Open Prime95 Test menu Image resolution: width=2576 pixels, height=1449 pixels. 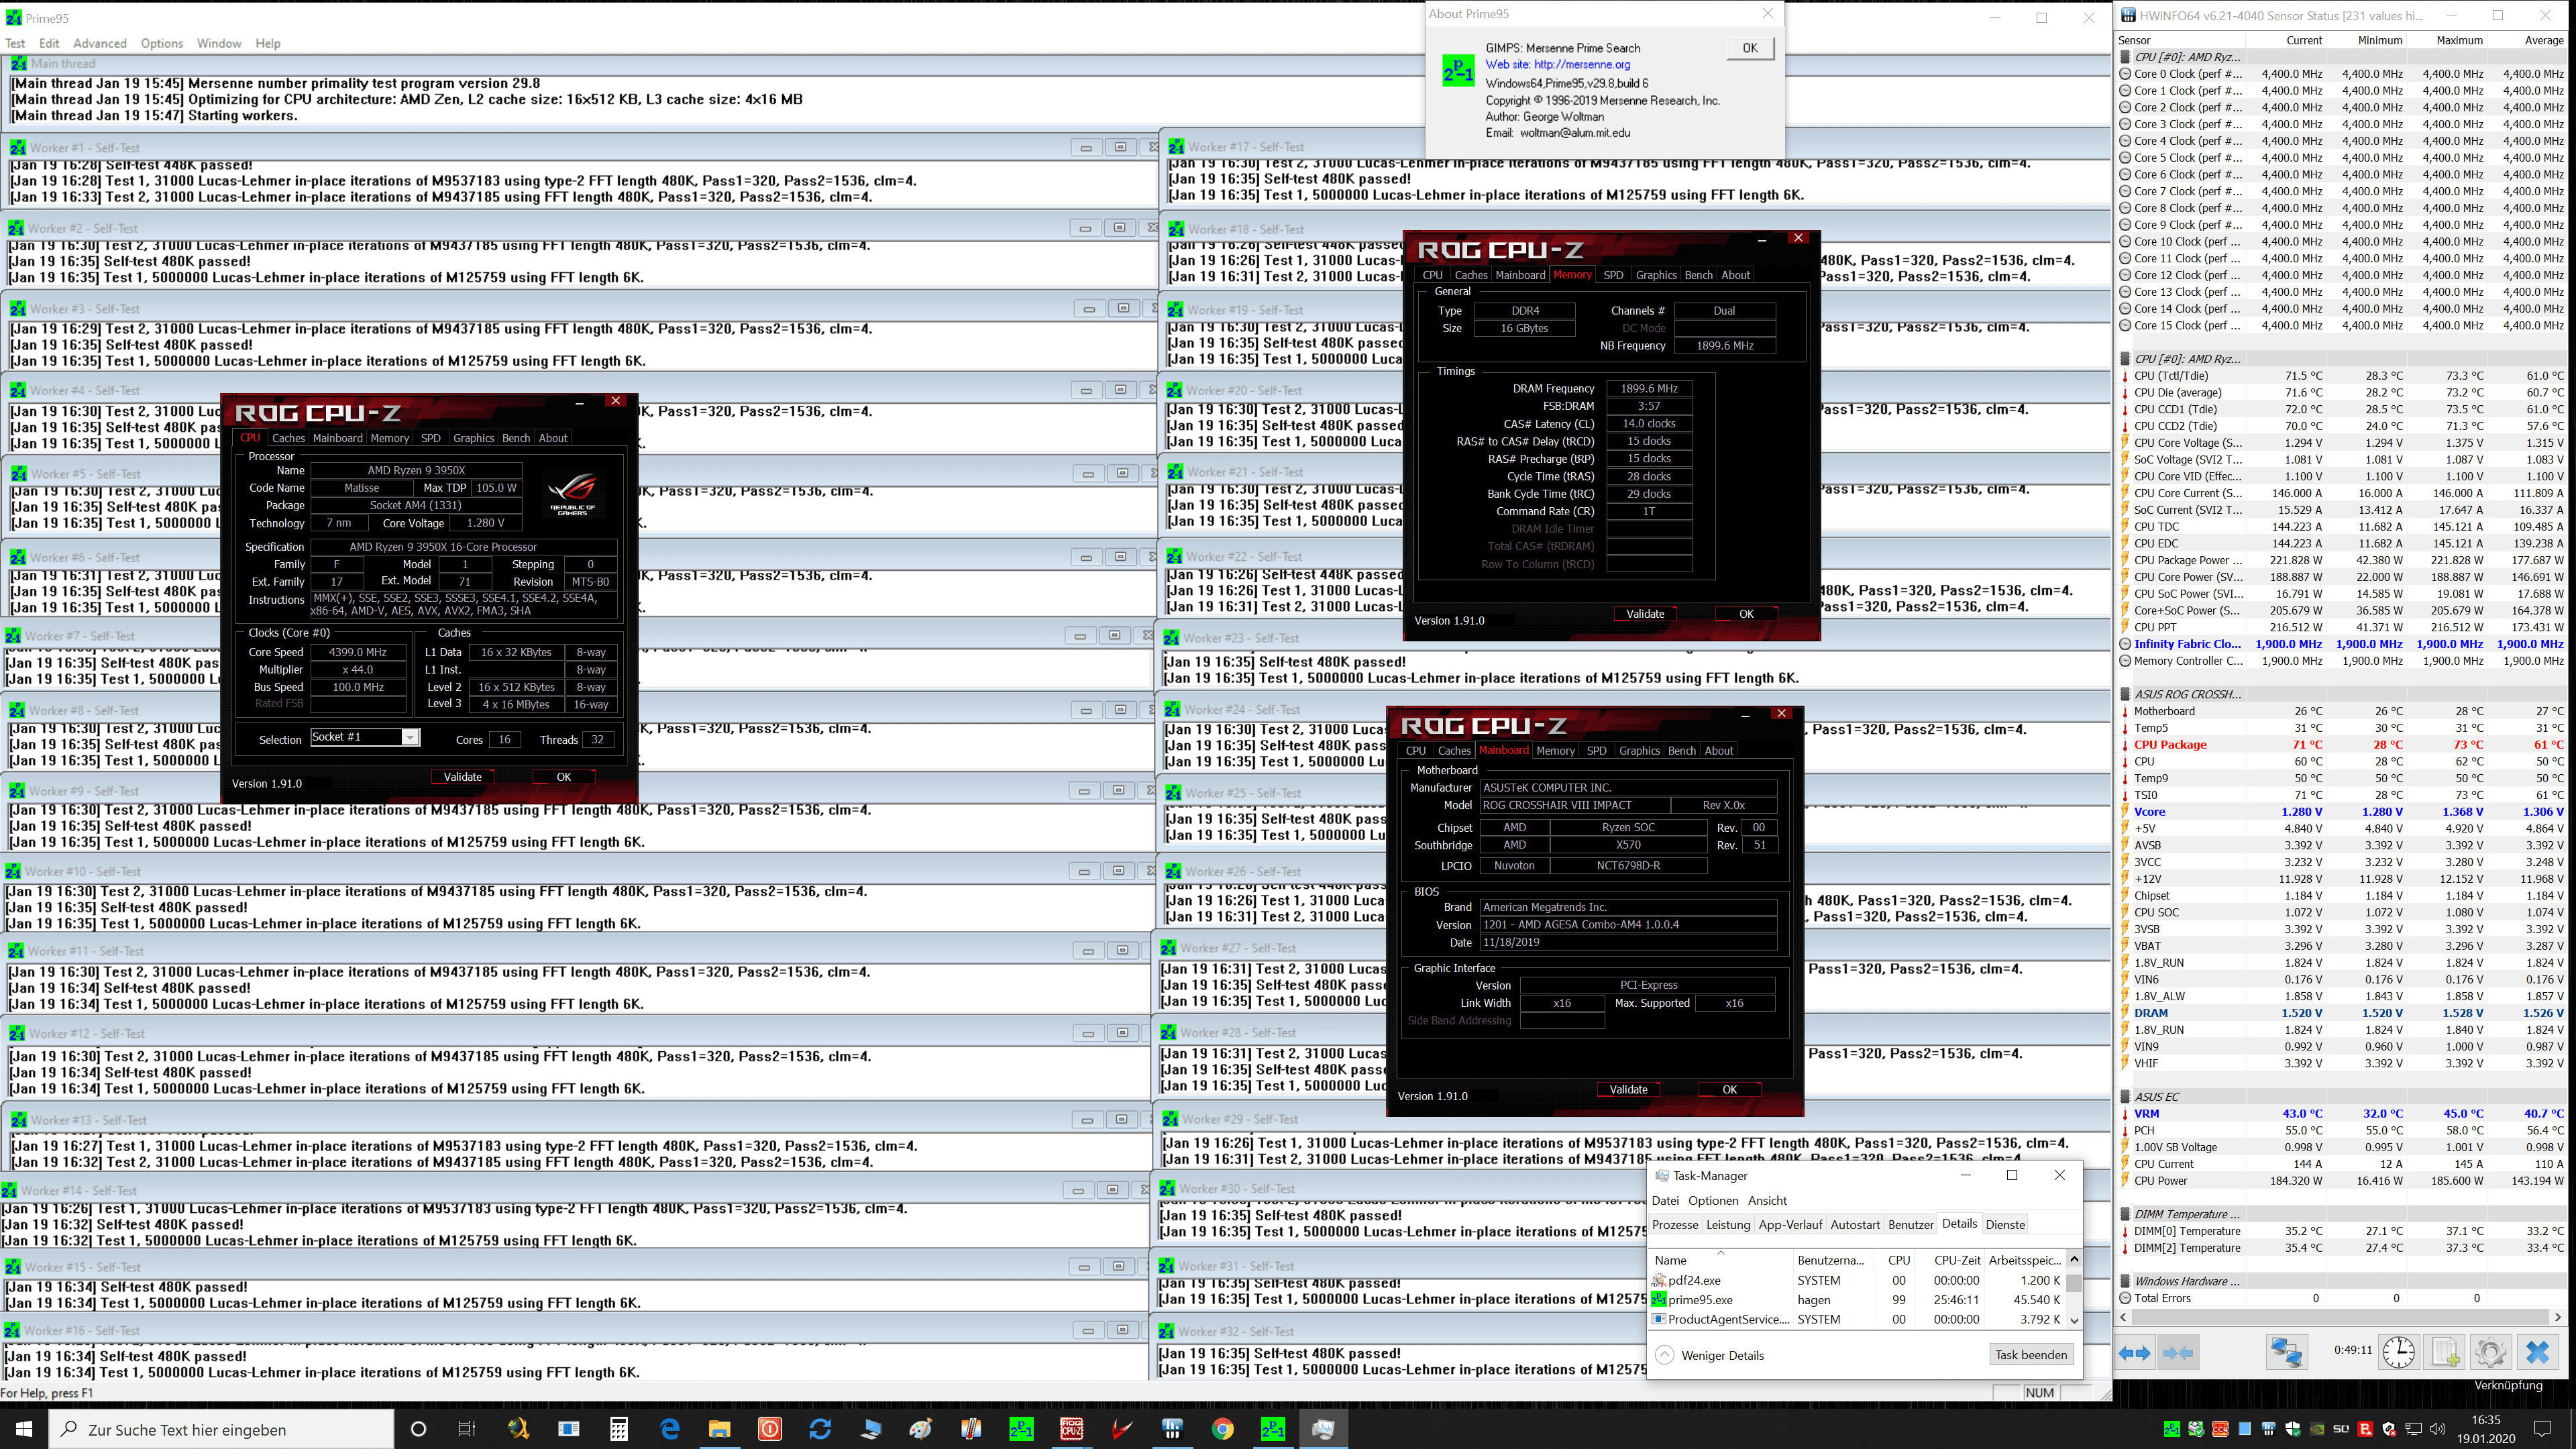[15, 43]
